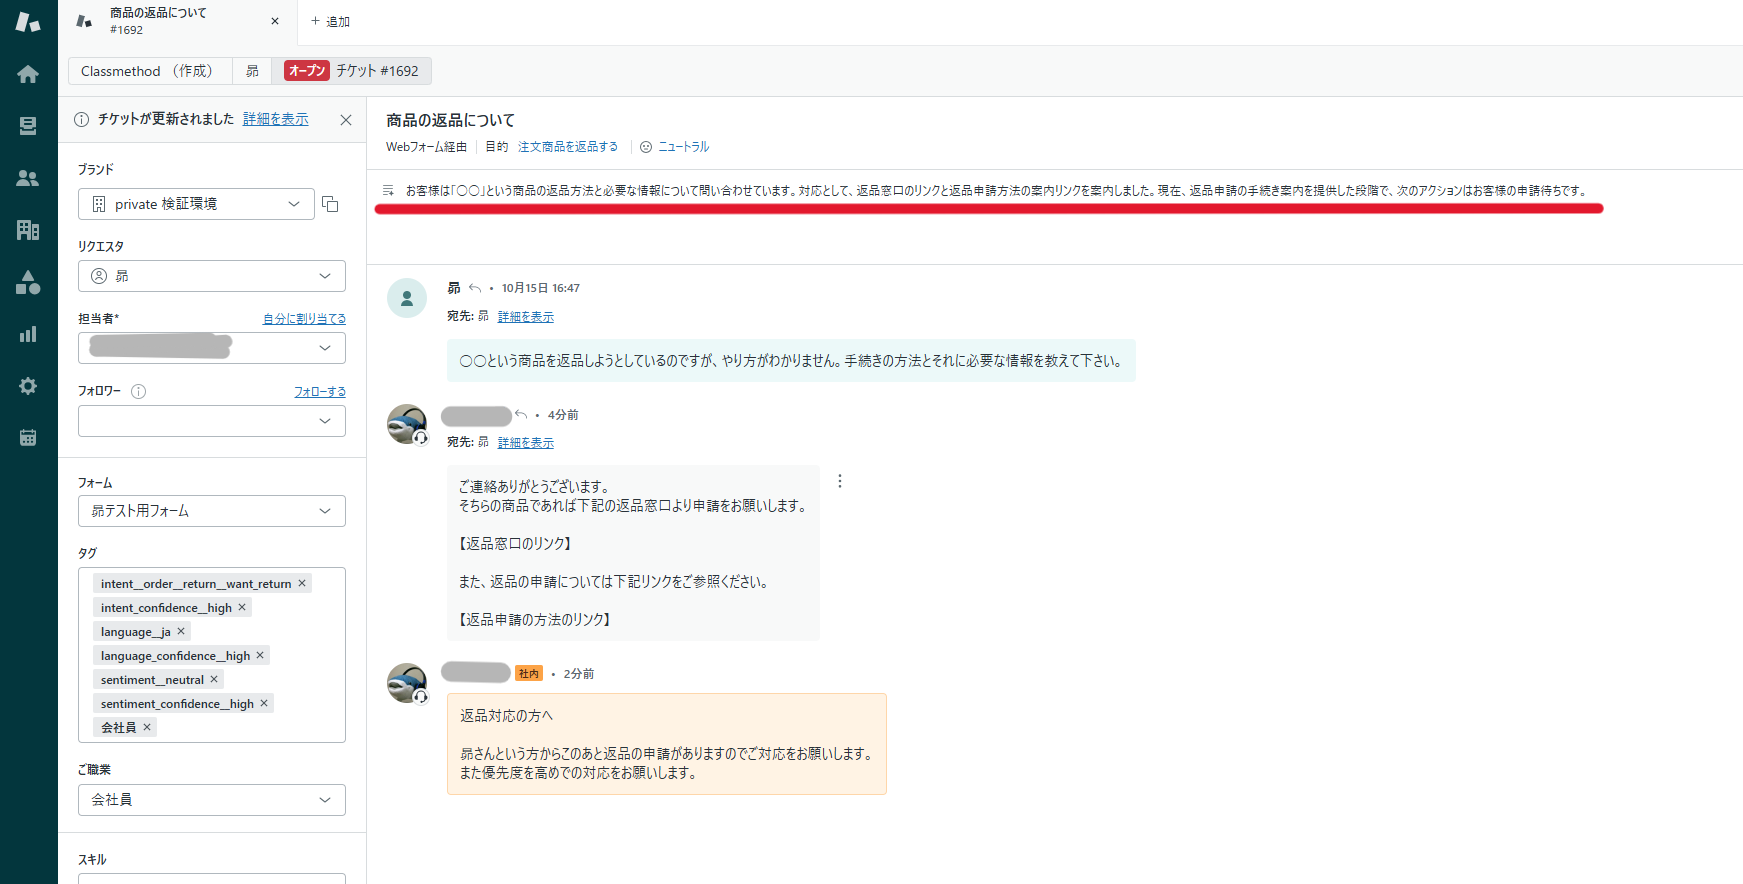Open the Reporting bar chart icon
Viewport: 1743px width, 884px height.
[28, 334]
